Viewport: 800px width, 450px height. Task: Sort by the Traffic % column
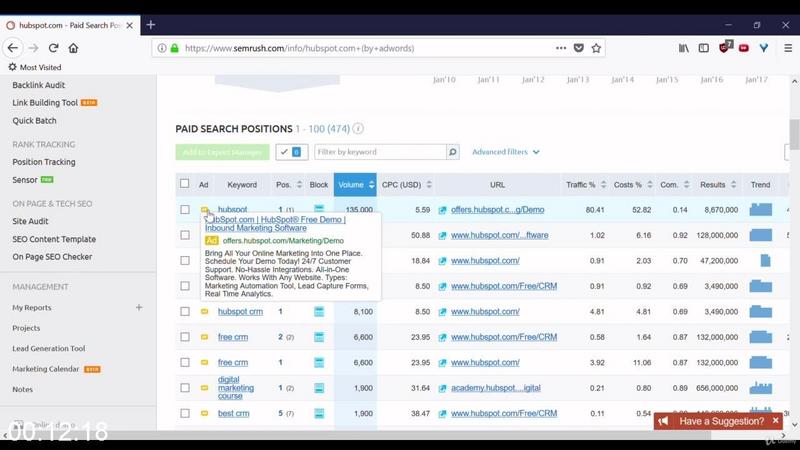[x=586, y=185]
